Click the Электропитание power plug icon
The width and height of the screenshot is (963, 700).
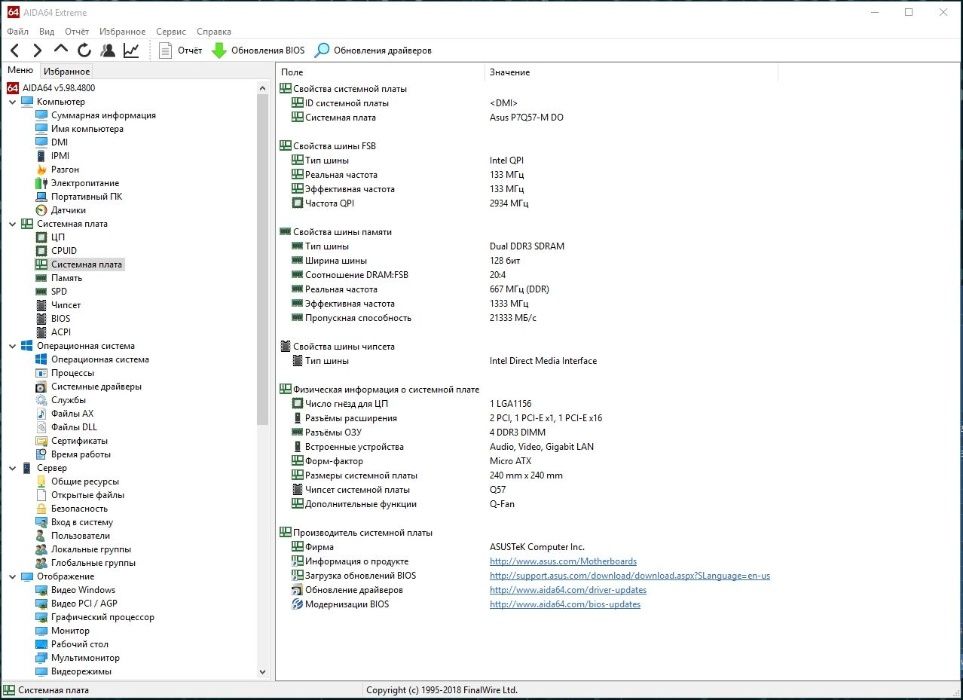pyautogui.click(x=41, y=183)
